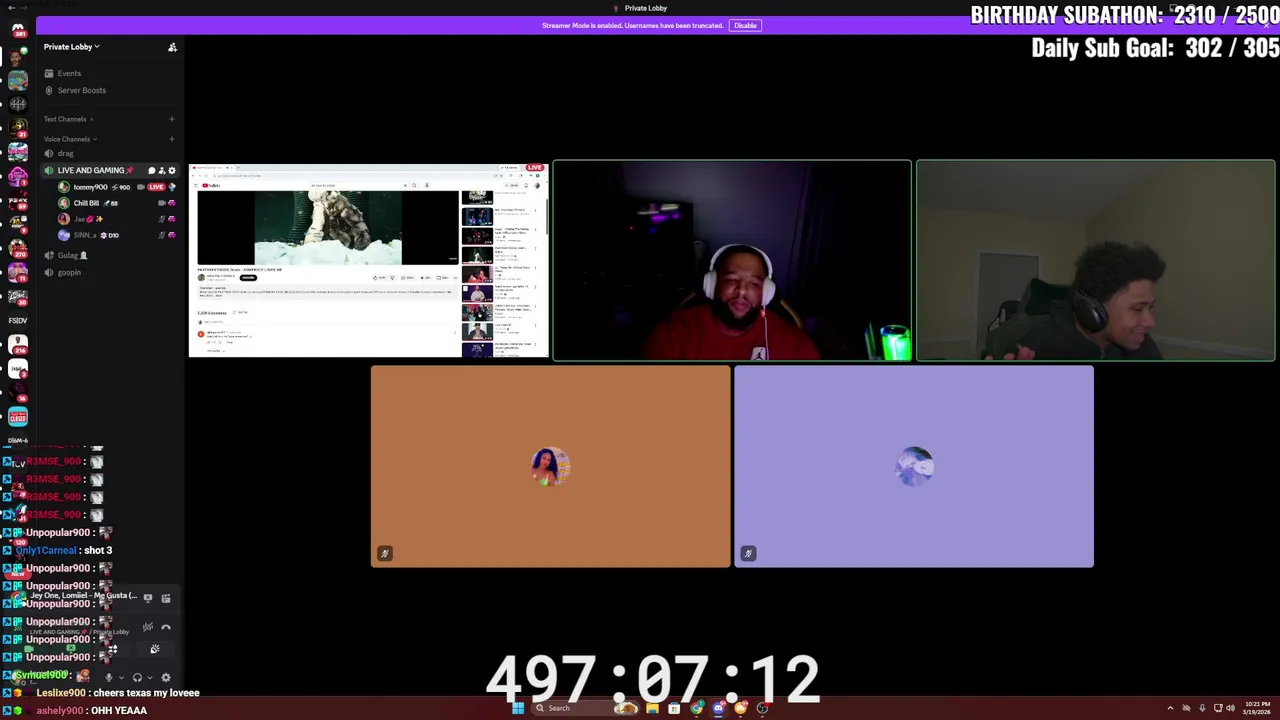The width and height of the screenshot is (1280, 720).
Task: Click the invite people icon beside Private Lobby
Action: coord(172,47)
